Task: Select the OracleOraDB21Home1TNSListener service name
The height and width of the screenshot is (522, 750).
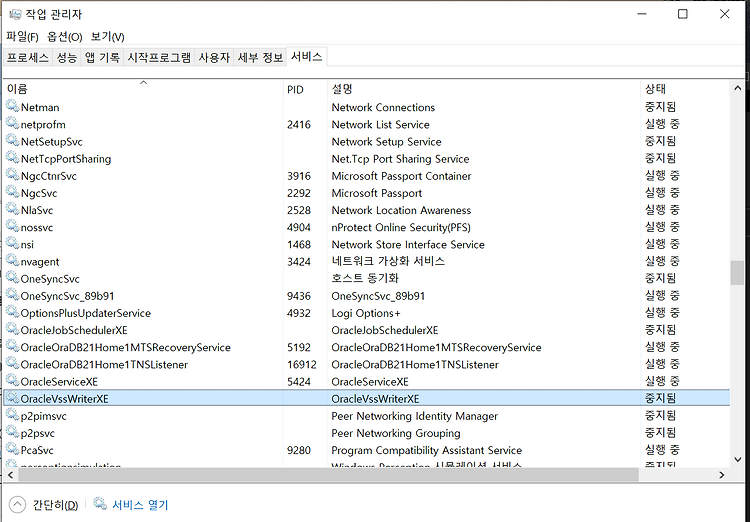Action: (104, 364)
